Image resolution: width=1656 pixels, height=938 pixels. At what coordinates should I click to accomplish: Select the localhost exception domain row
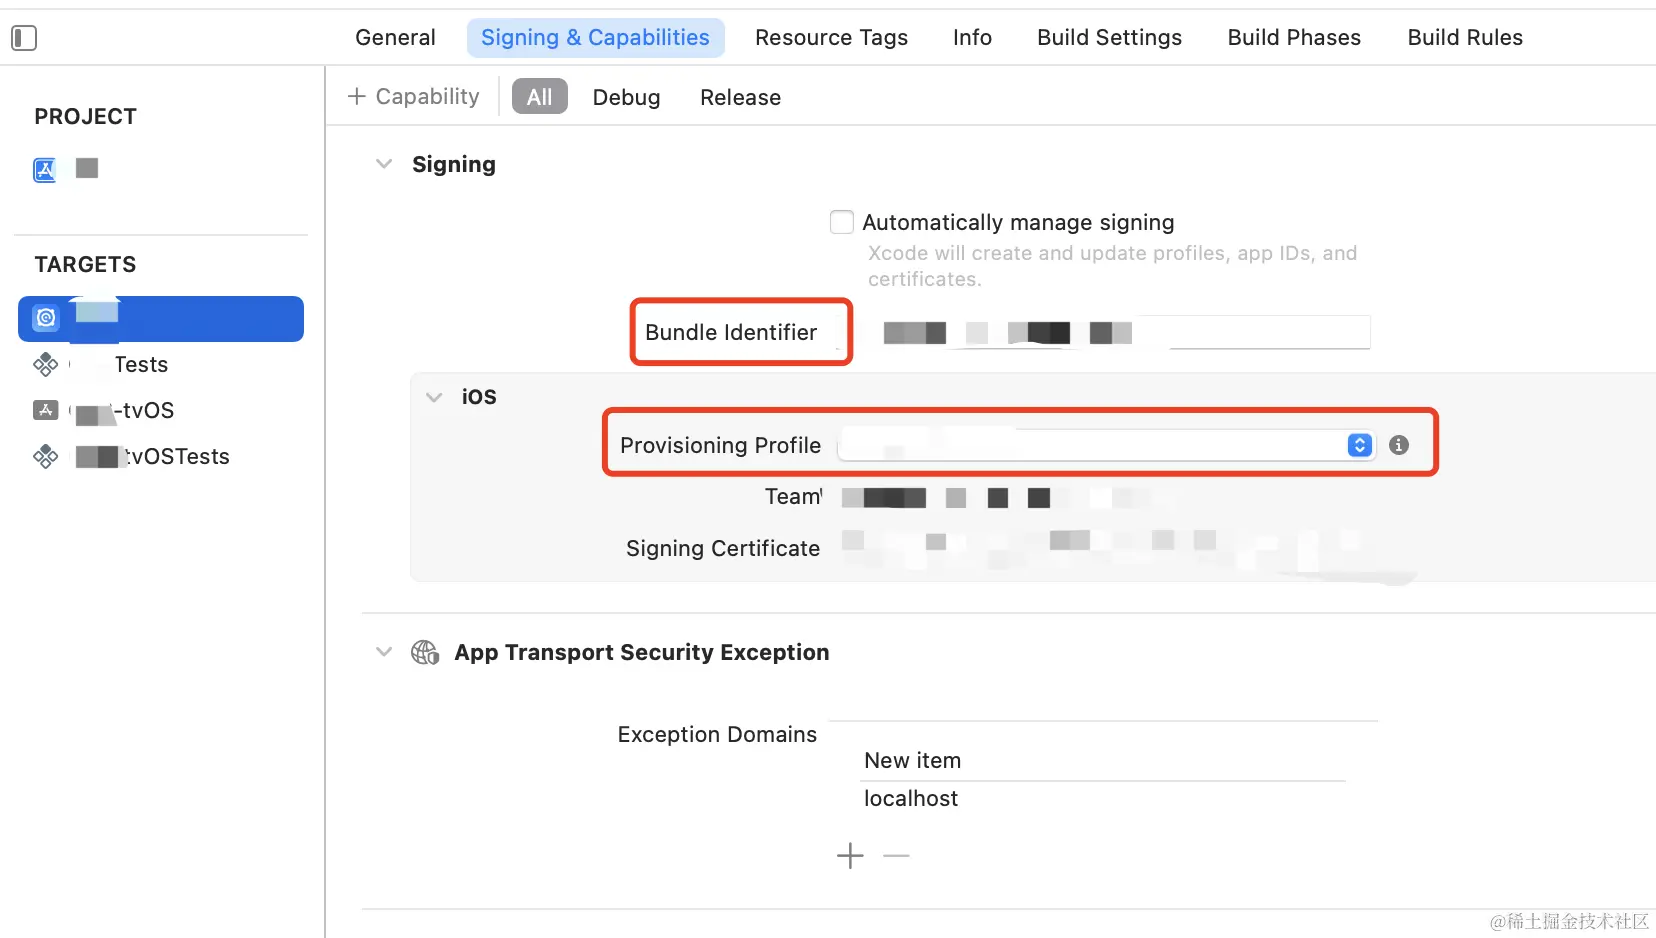pos(911,799)
